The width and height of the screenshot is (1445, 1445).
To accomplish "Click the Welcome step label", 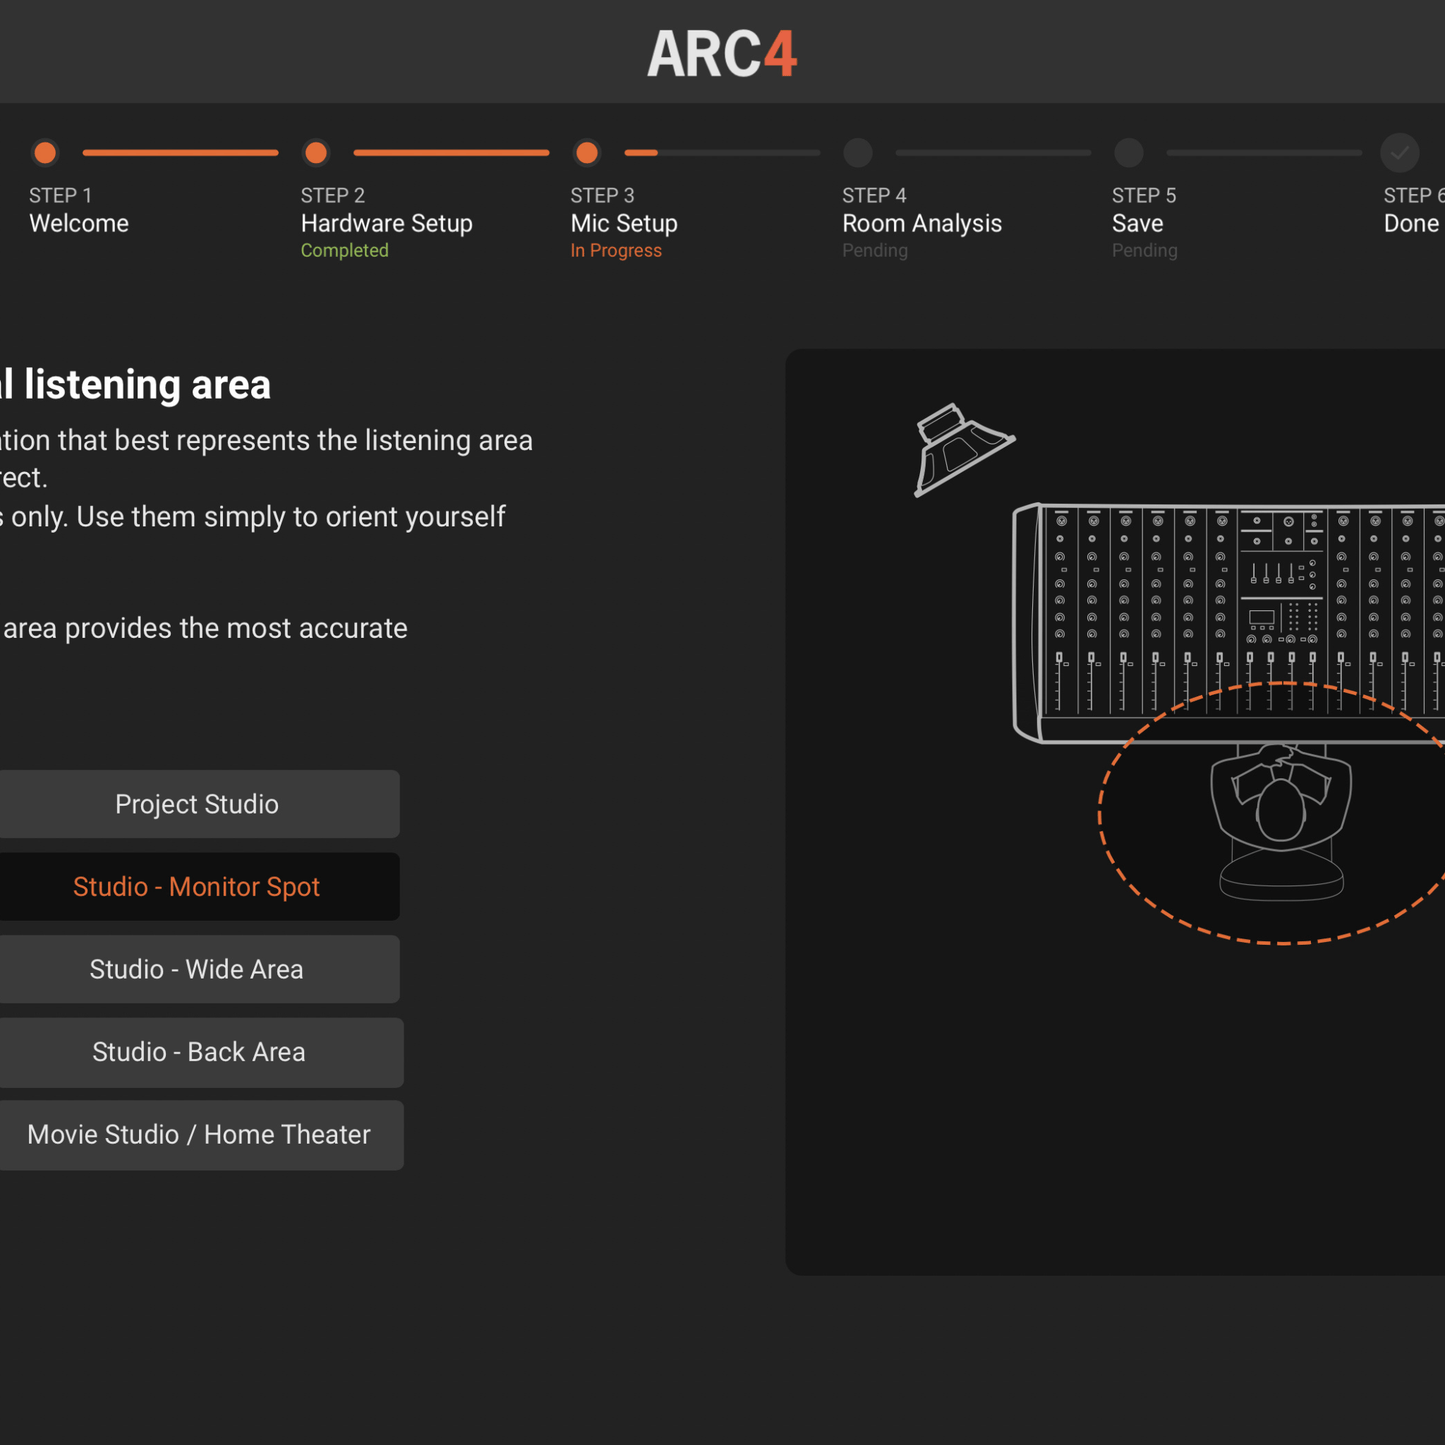I will click(79, 223).
